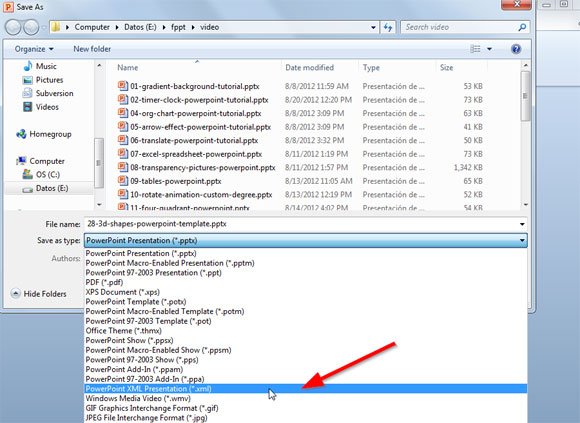The image size is (580, 423).
Task: Click icon of 09-tables-powerpoint.pptx
Action: coord(122,181)
